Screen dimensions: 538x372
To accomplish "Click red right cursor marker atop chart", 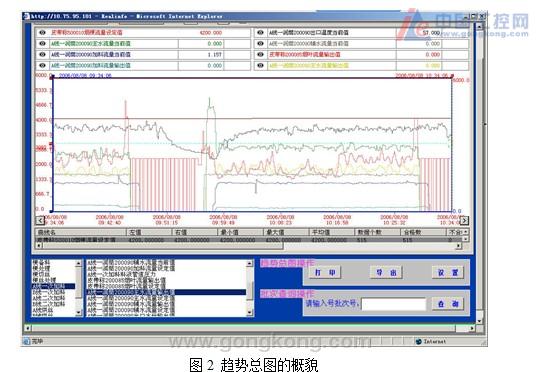I will pyautogui.click(x=452, y=76).
